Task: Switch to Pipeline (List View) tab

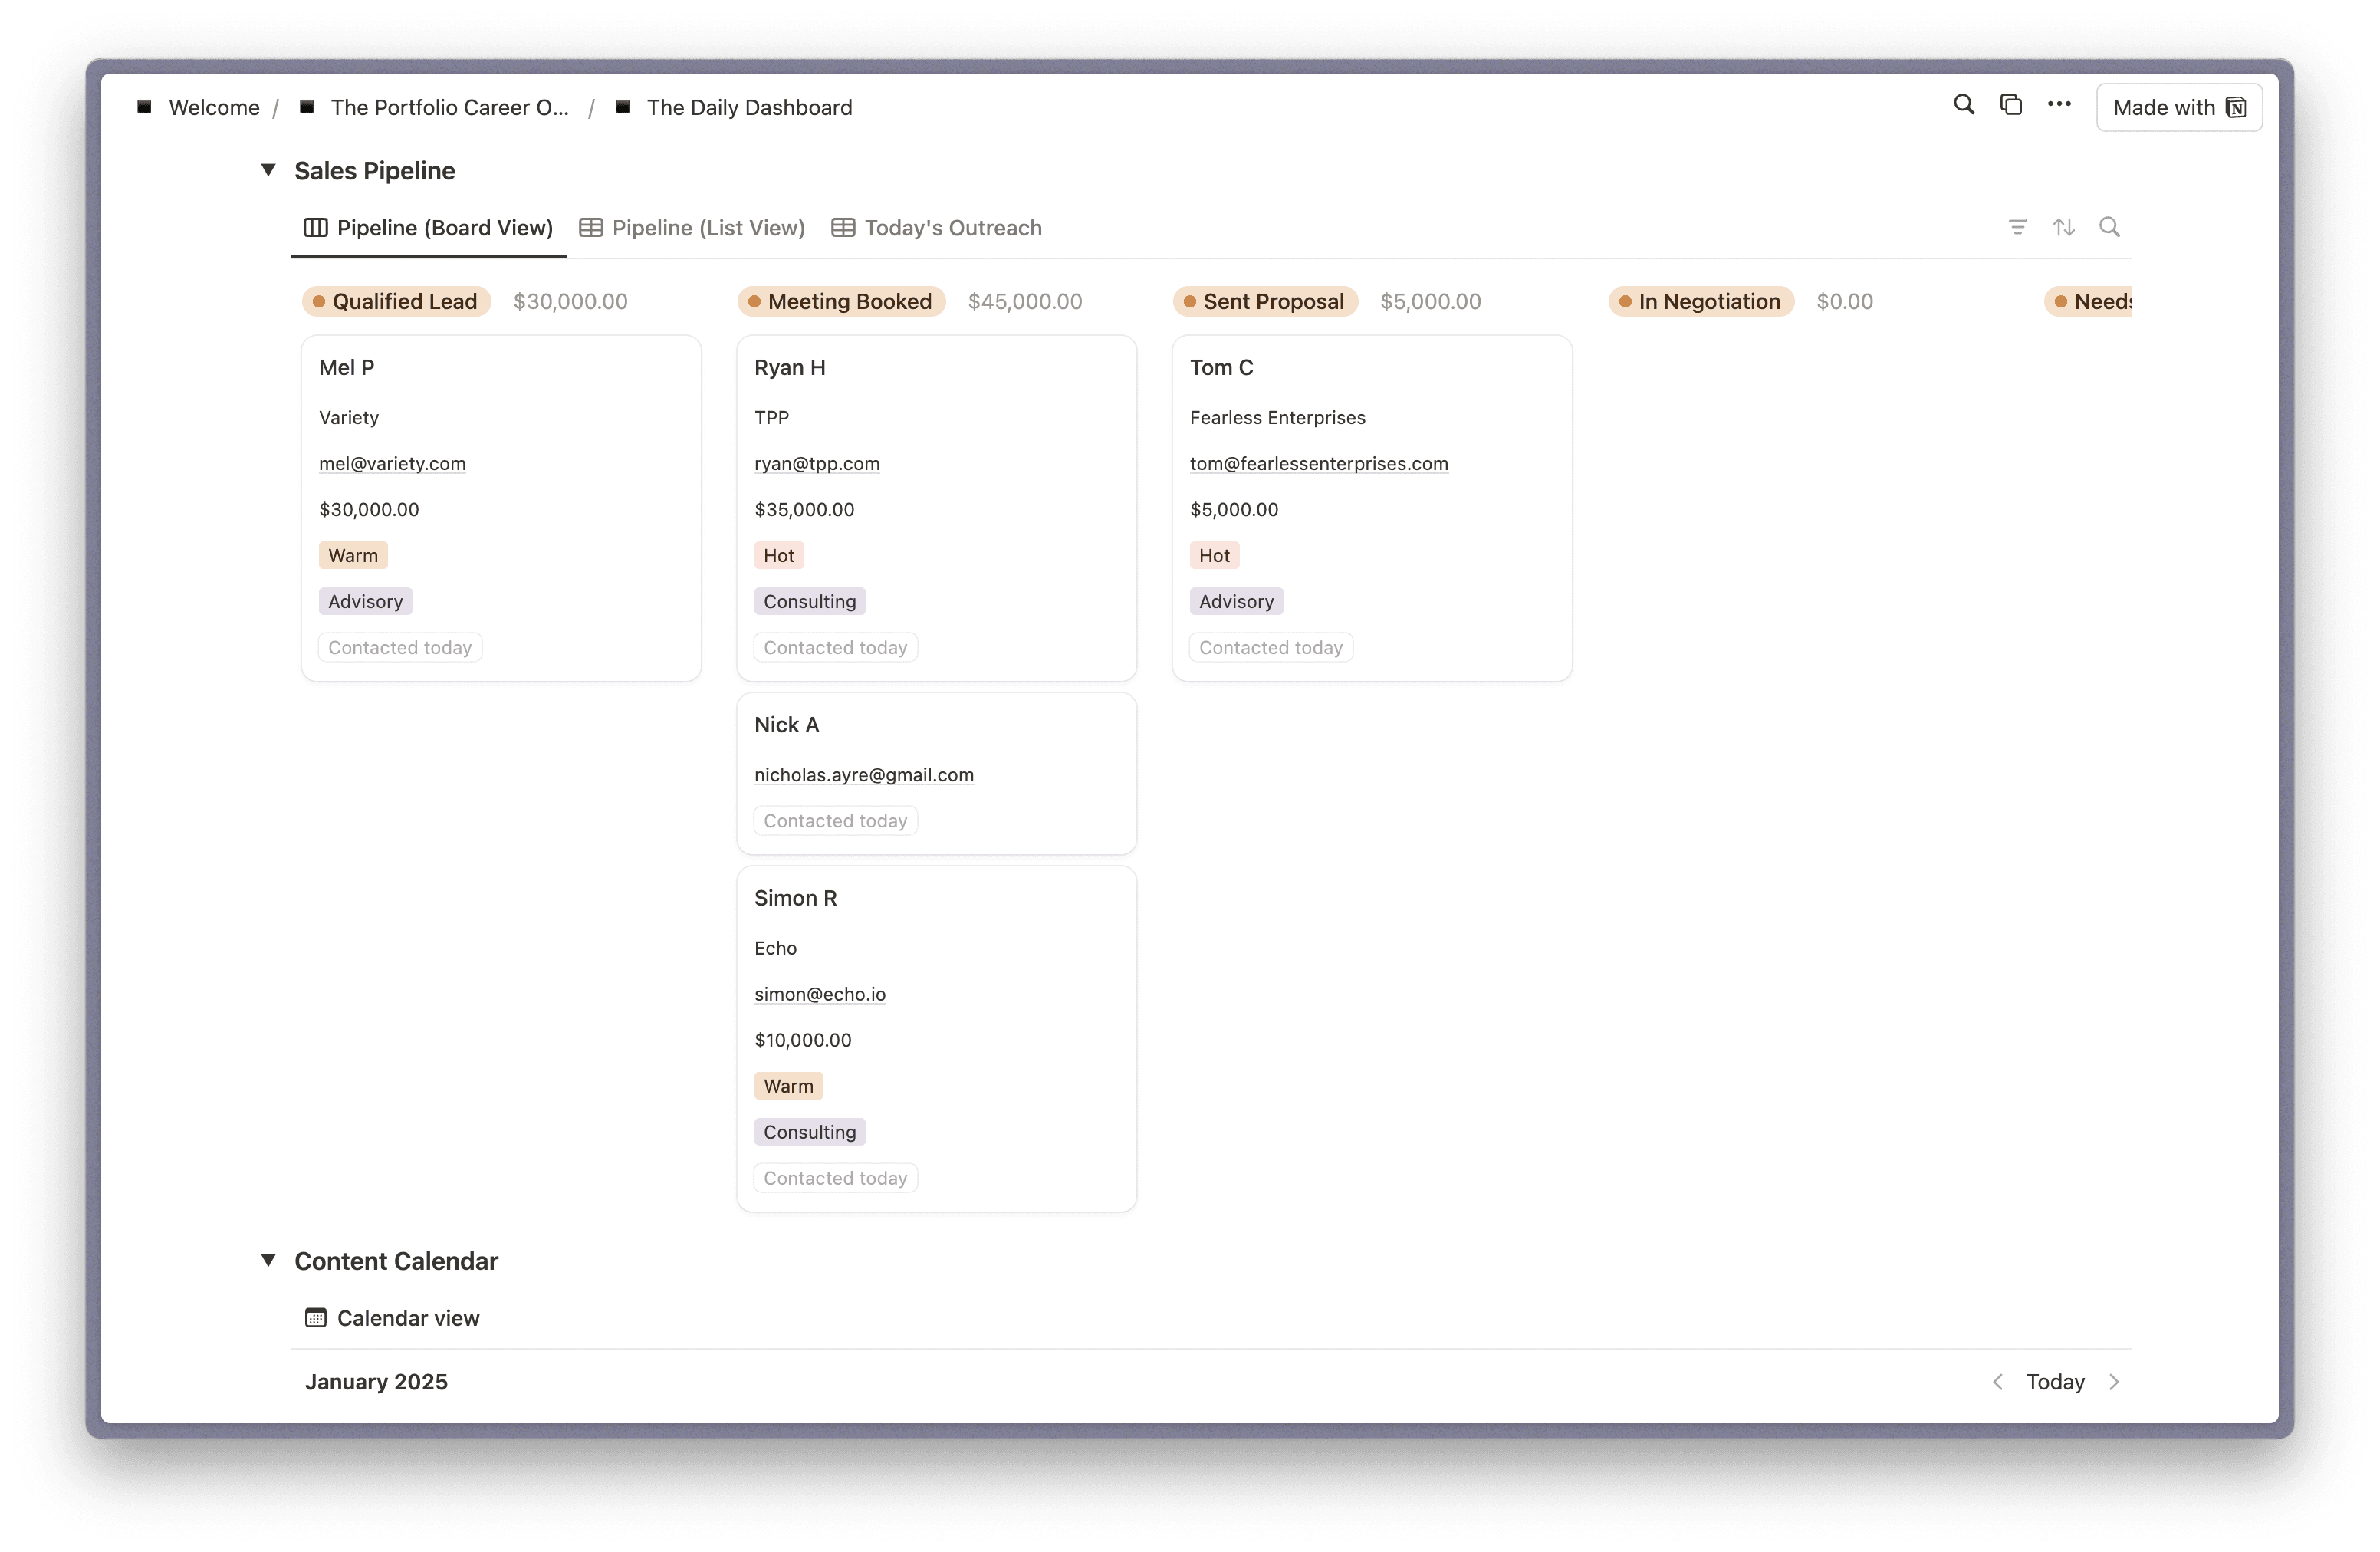Action: 692,228
